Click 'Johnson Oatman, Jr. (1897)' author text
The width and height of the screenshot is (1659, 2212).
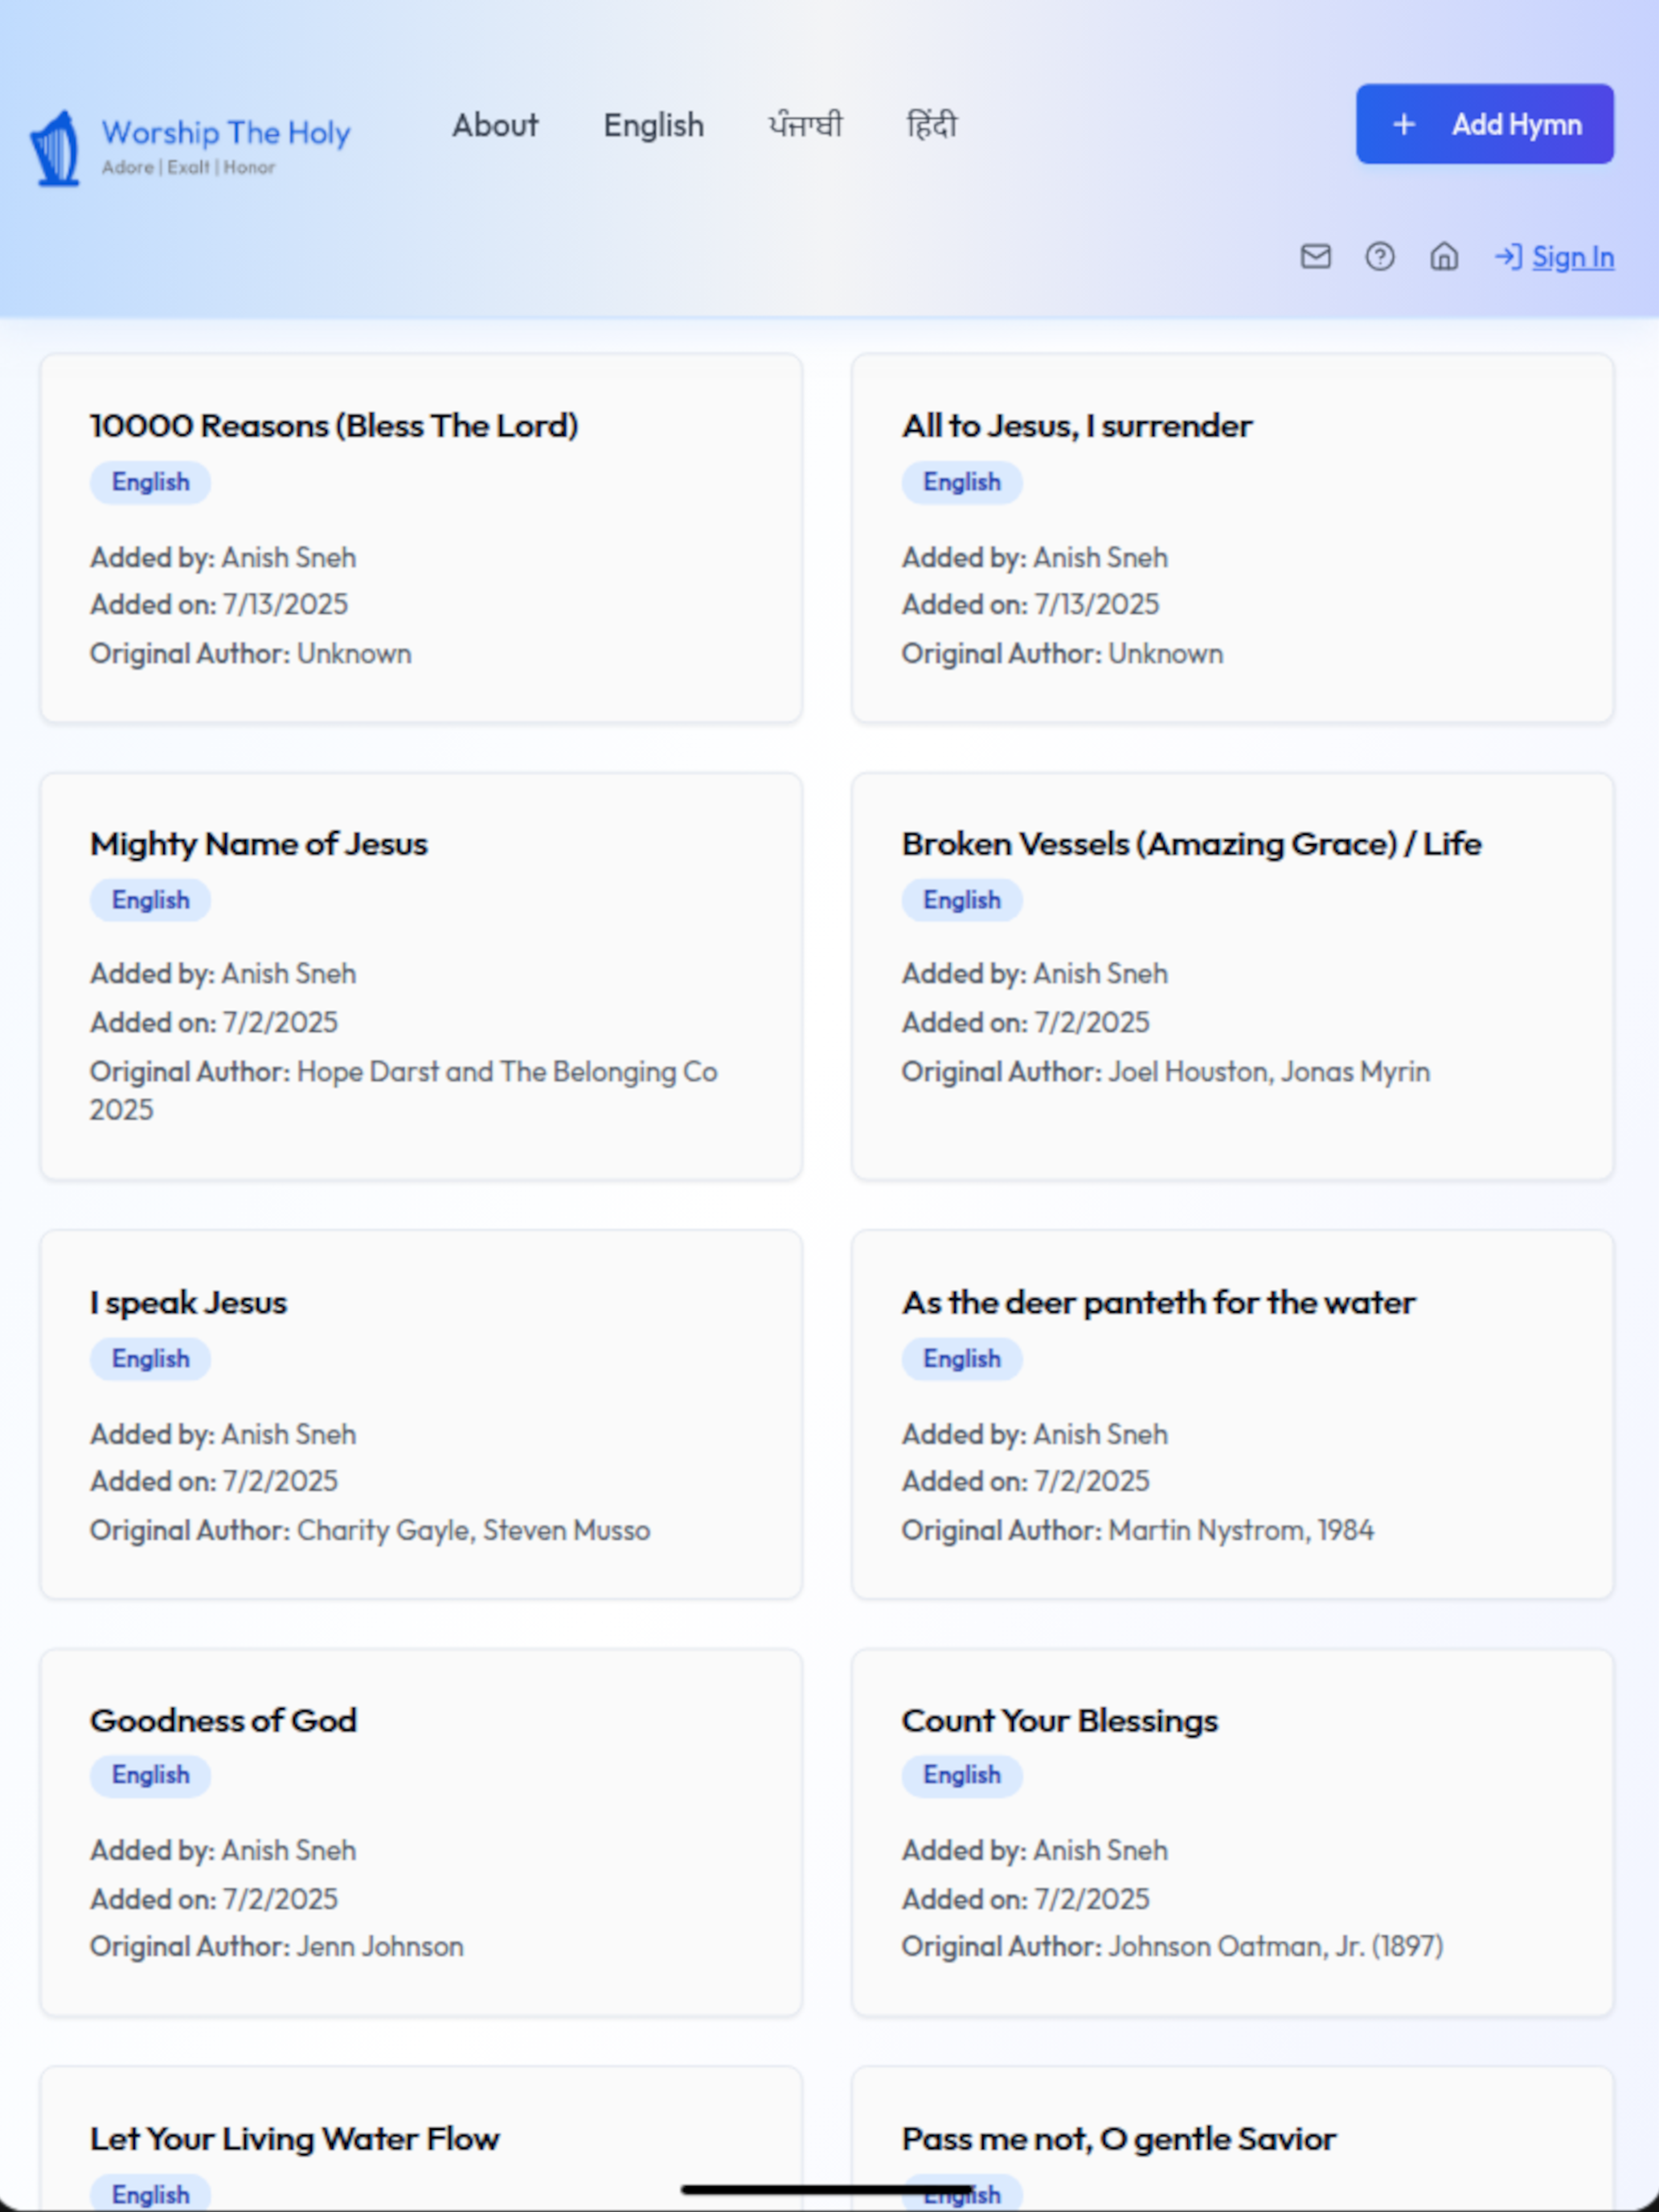pyautogui.click(x=1276, y=1946)
